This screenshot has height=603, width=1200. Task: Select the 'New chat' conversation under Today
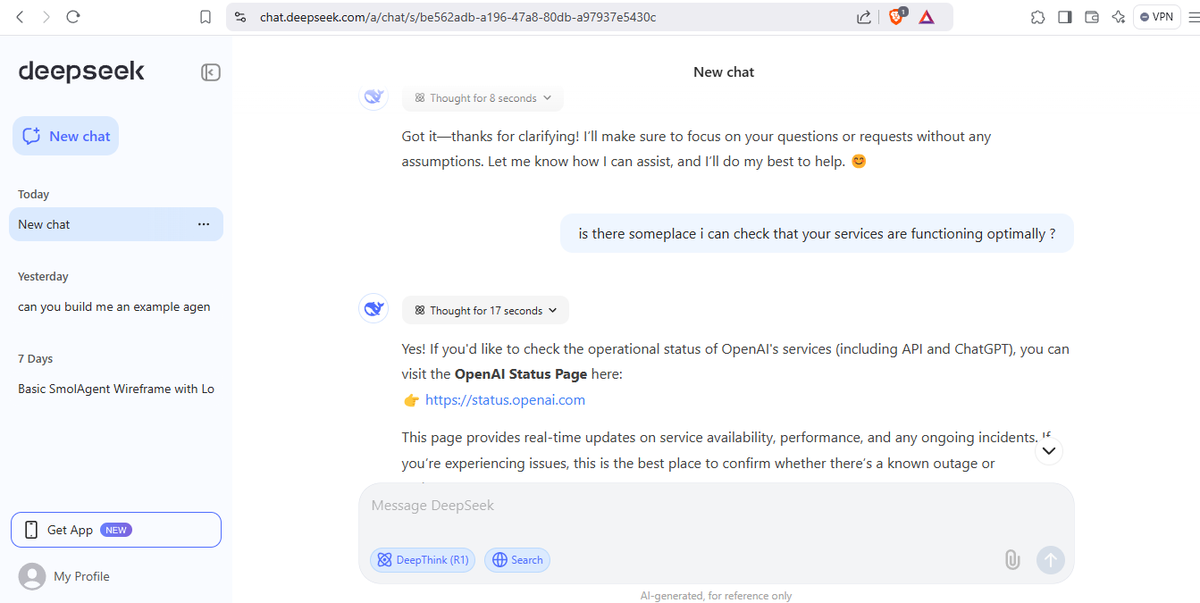tap(116, 224)
